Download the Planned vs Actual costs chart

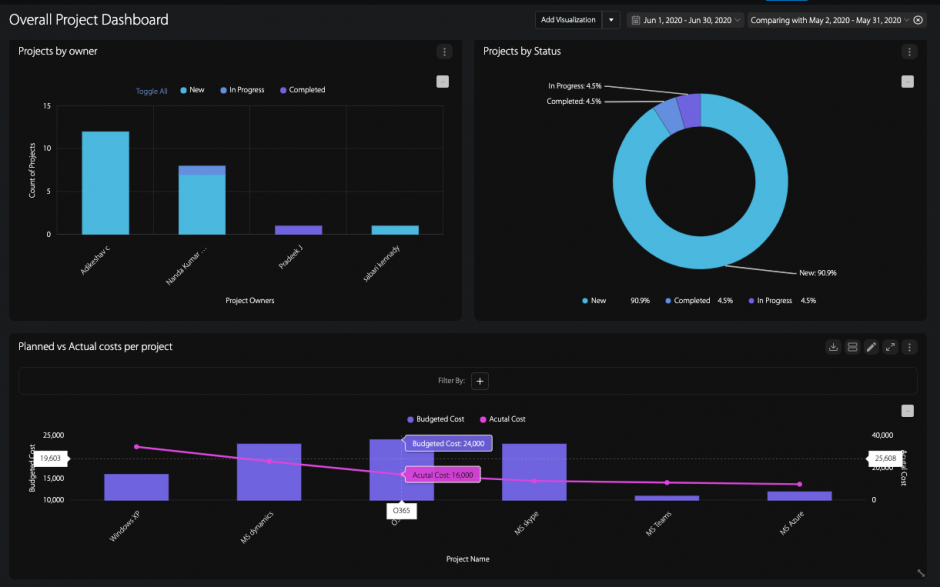tap(833, 347)
